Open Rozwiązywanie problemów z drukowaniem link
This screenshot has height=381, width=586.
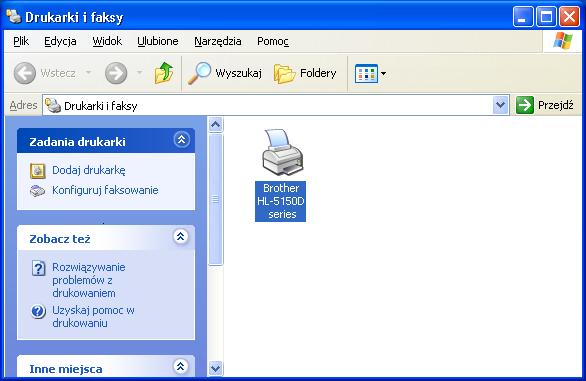tap(89, 280)
